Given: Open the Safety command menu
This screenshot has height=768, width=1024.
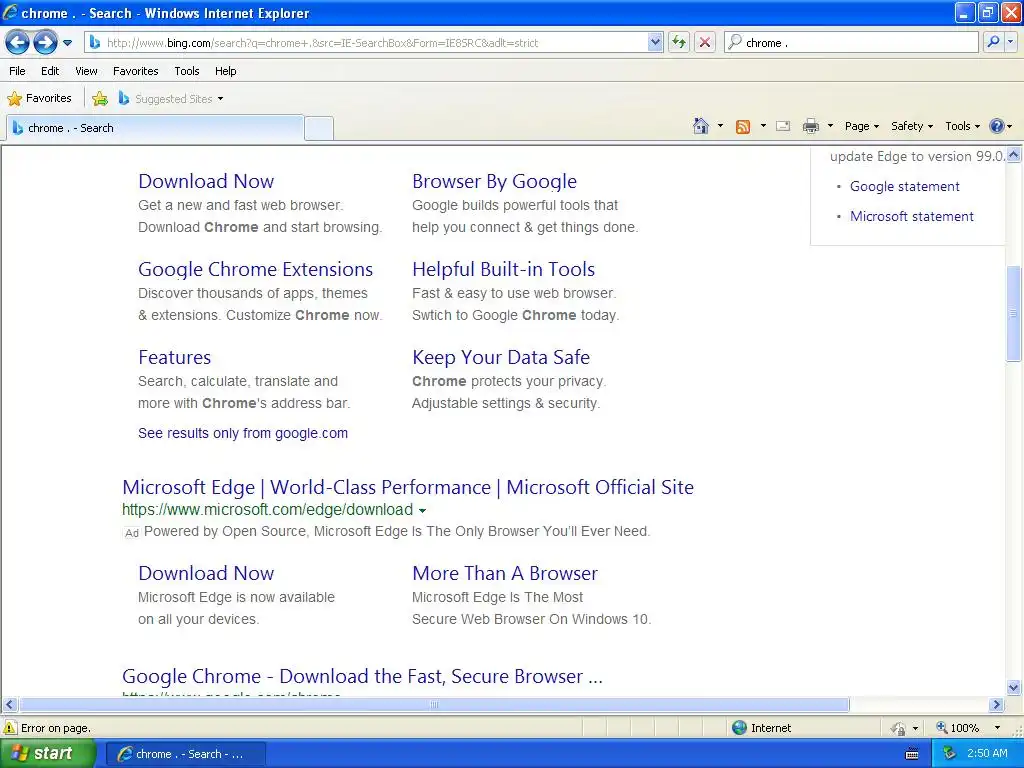Looking at the screenshot, I should point(912,126).
